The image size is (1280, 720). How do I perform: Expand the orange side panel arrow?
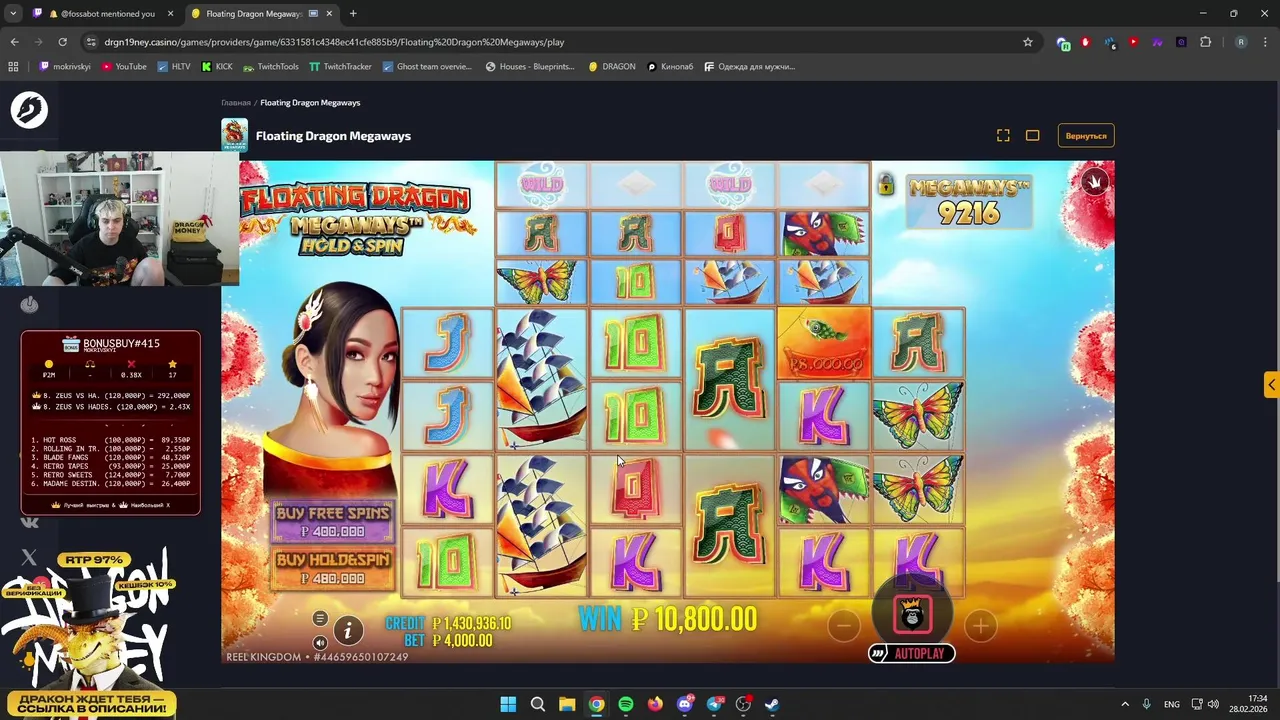click(1272, 384)
